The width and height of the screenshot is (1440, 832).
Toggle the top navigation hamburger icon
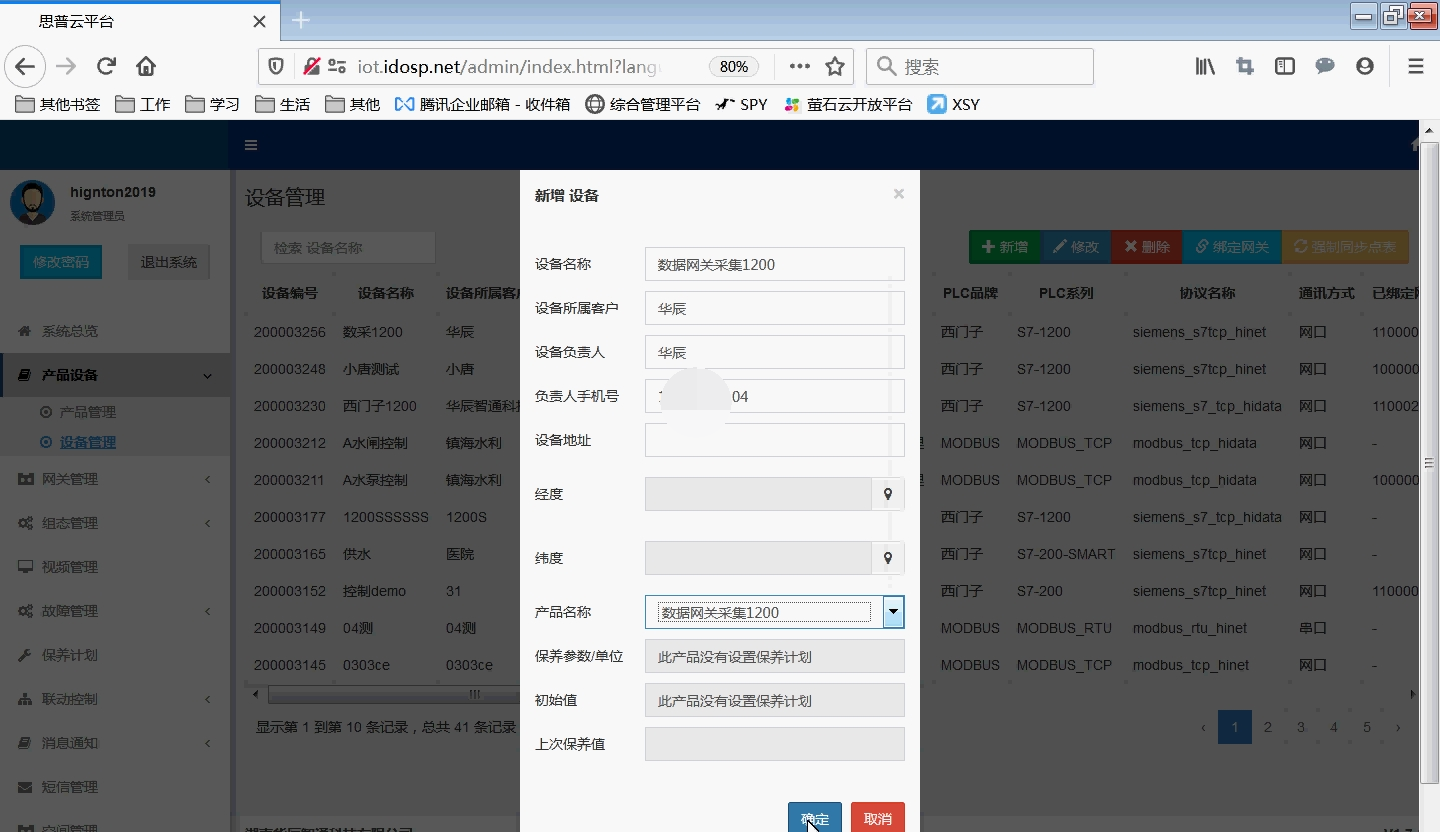[x=250, y=144]
